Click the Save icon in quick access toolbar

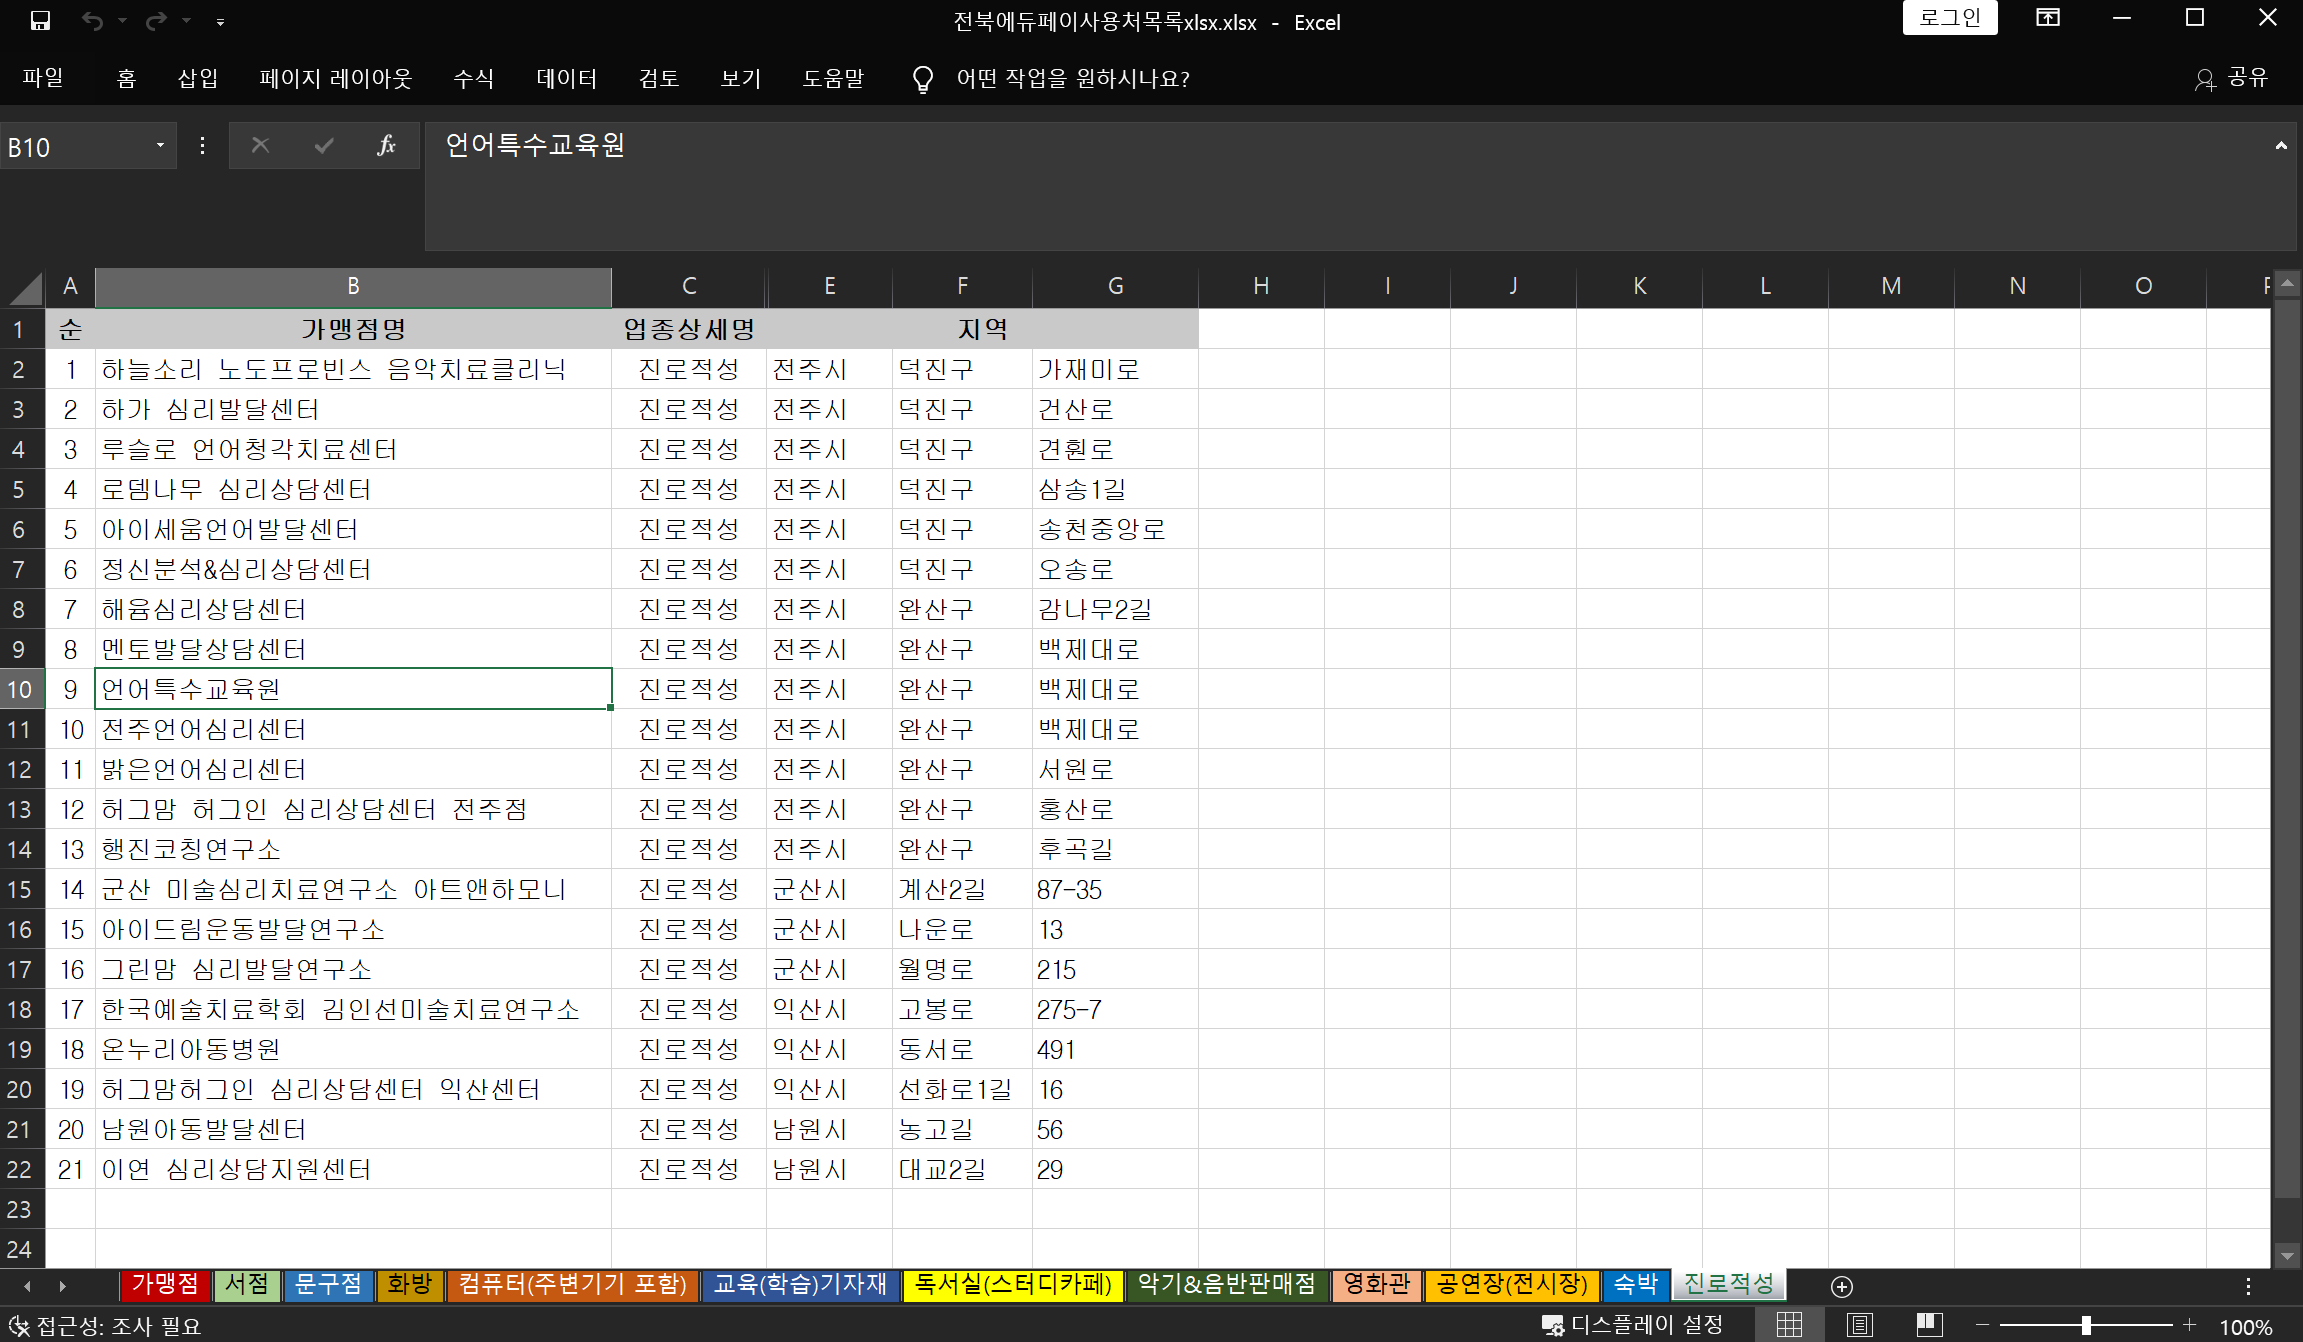pyautogui.click(x=40, y=21)
